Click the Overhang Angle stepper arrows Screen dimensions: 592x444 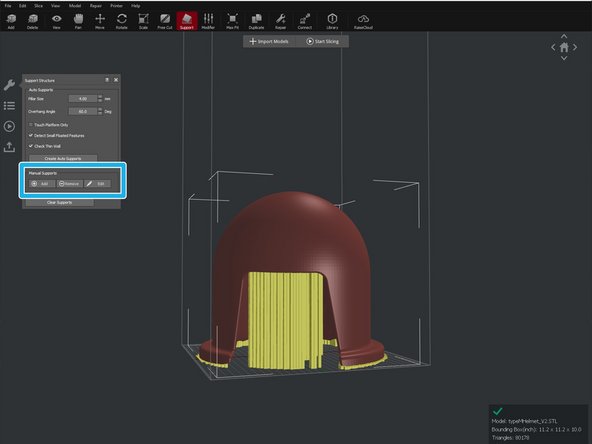point(100,111)
